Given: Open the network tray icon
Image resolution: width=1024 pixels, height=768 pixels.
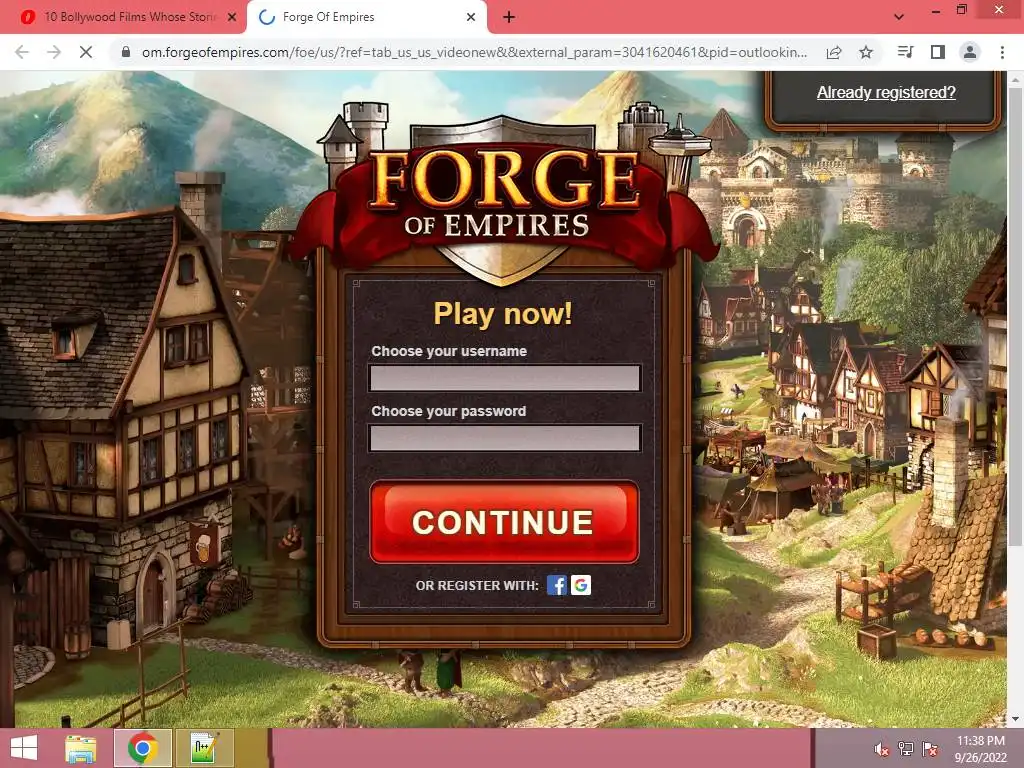Looking at the screenshot, I should [x=906, y=749].
